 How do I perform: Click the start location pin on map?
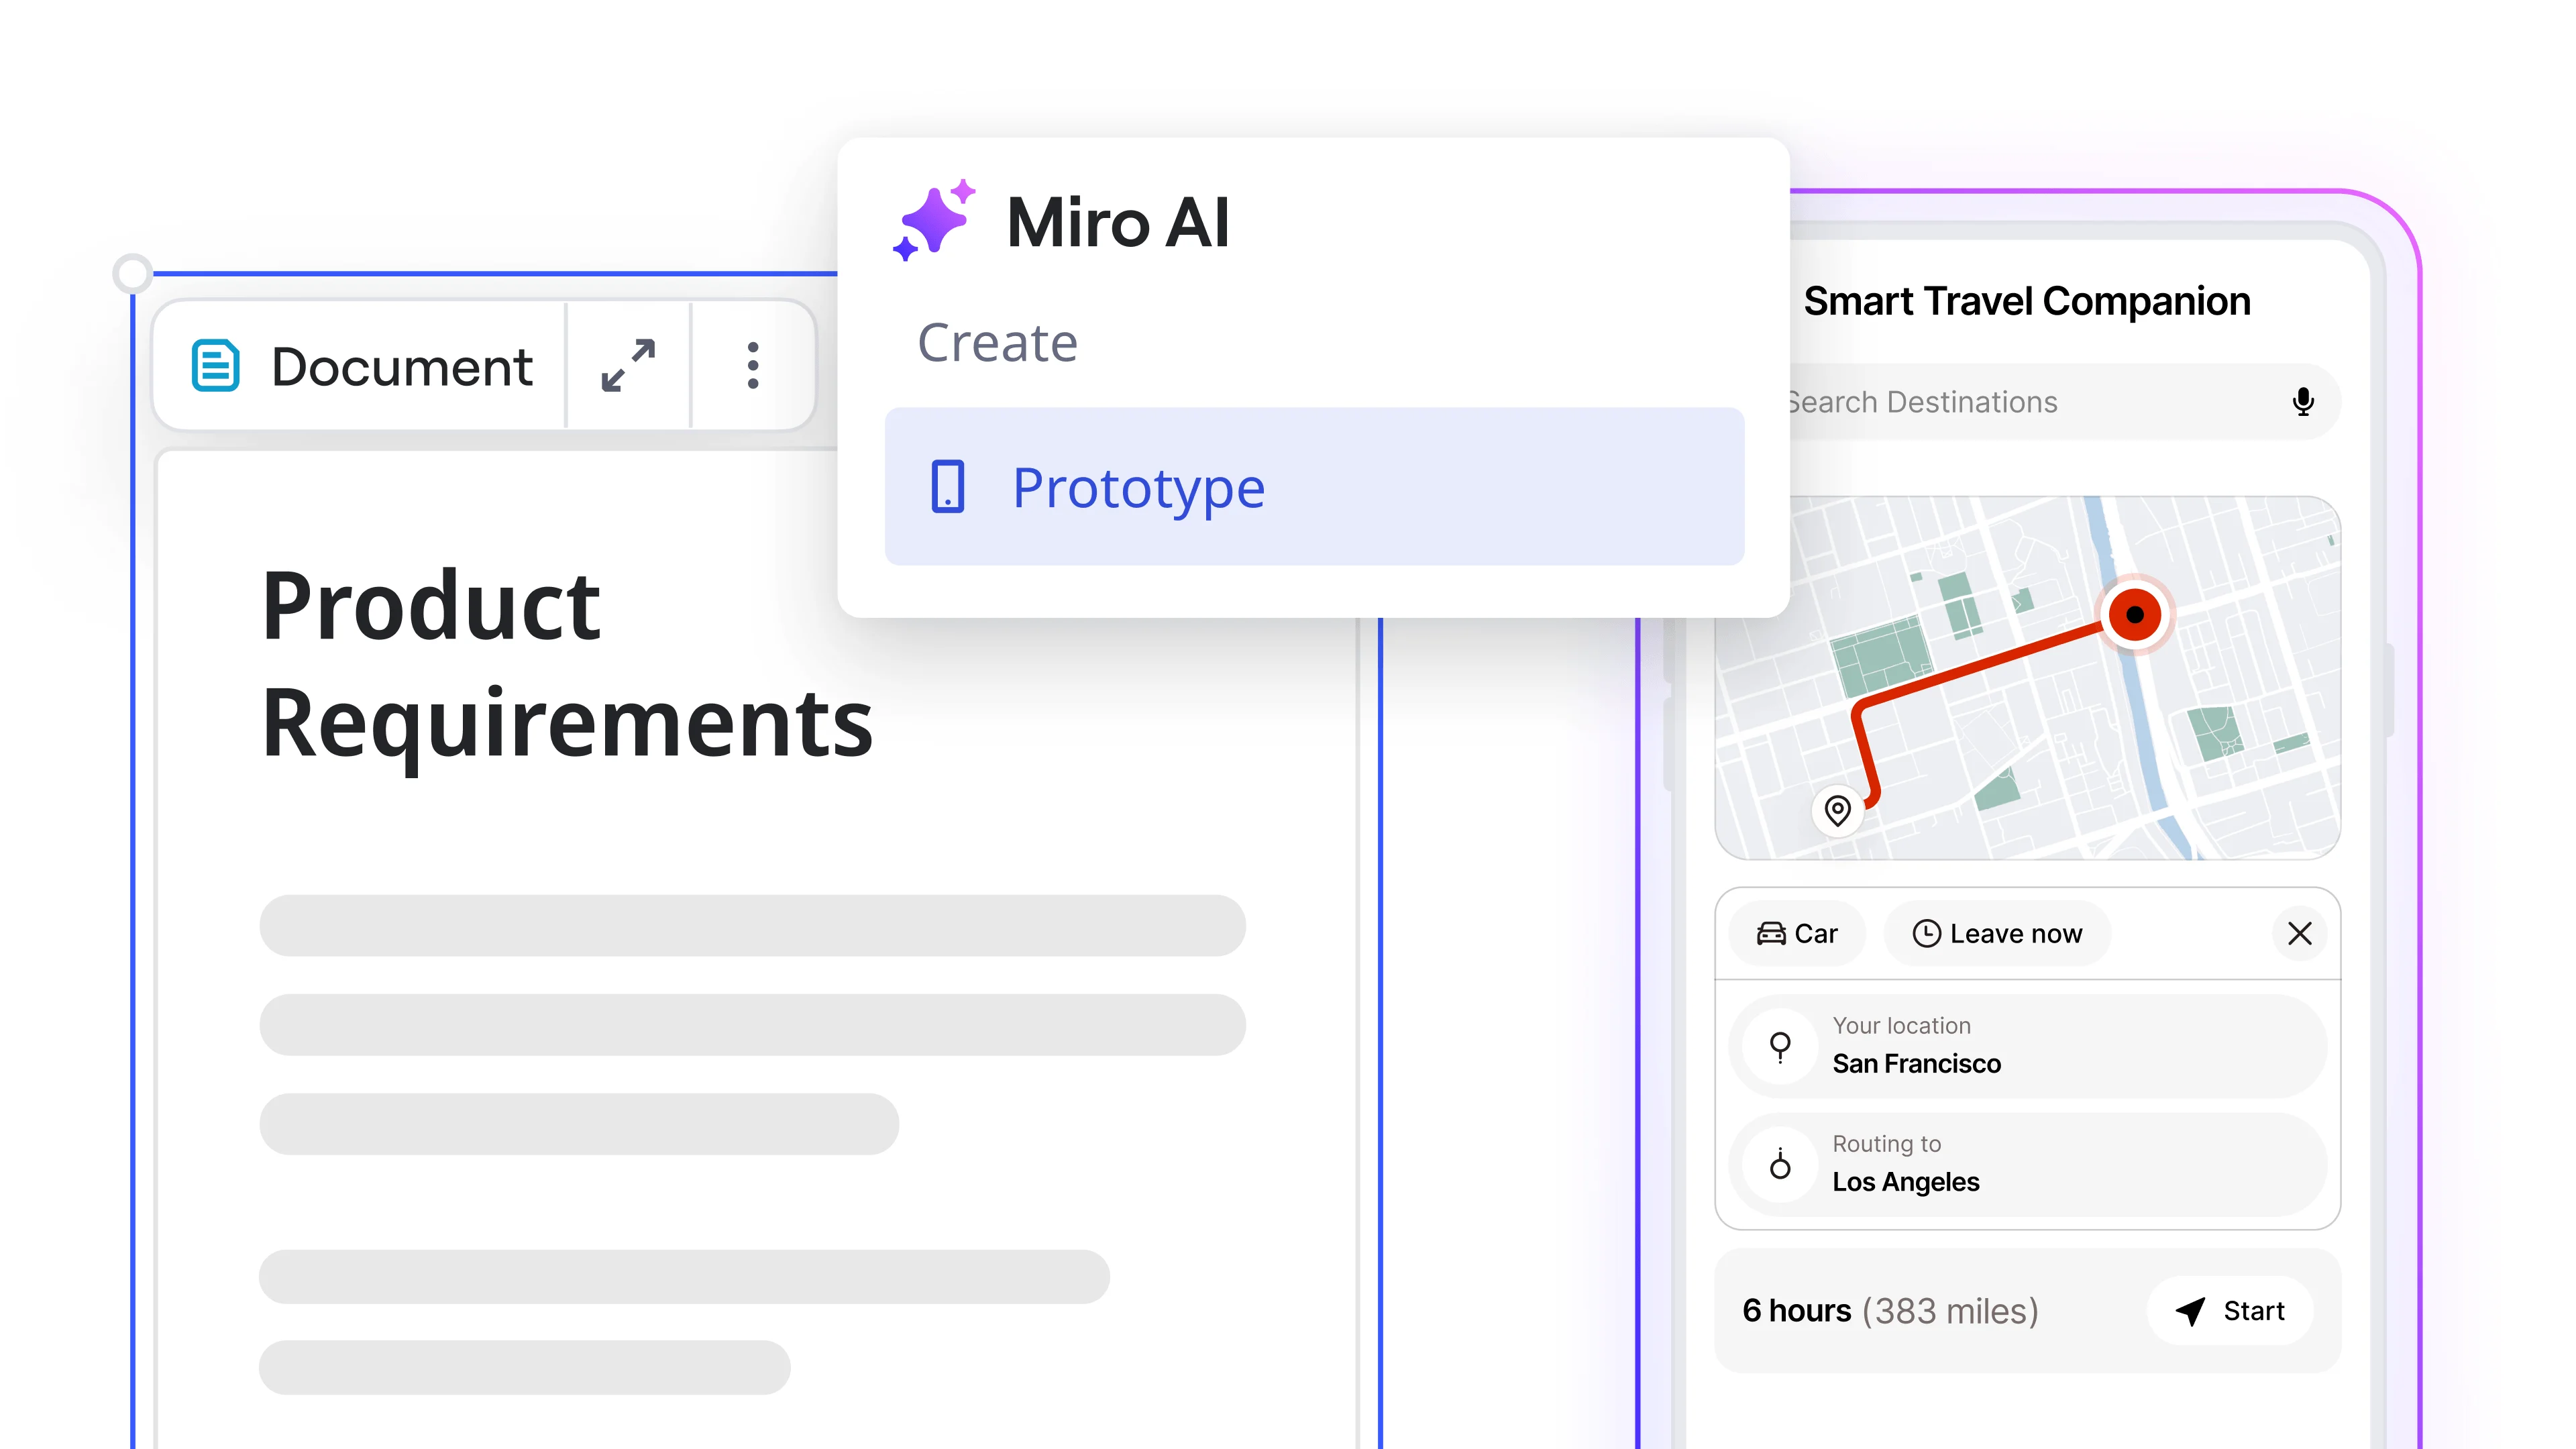pos(1837,810)
